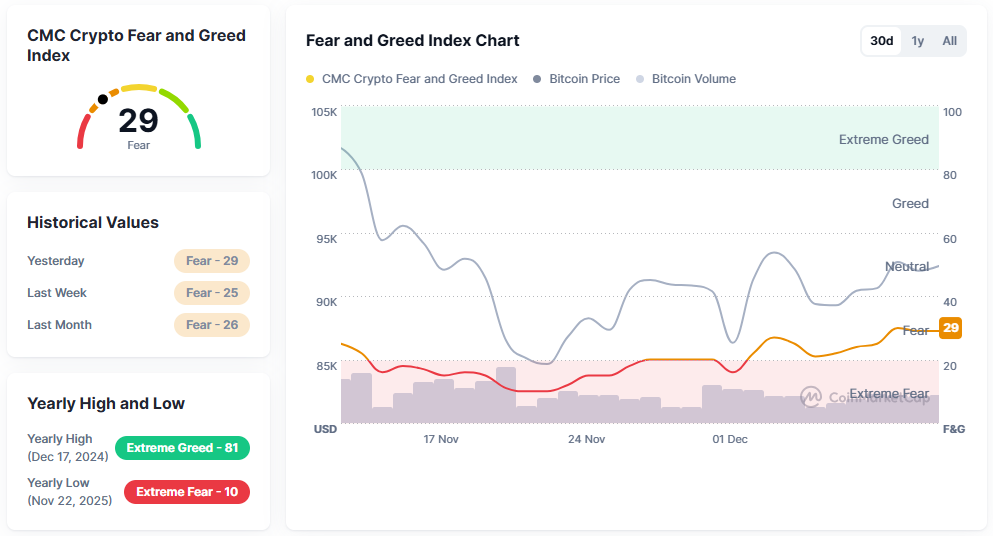Click the Yesterday Fear - 29 badge
The image size is (993, 536).
coord(211,261)
